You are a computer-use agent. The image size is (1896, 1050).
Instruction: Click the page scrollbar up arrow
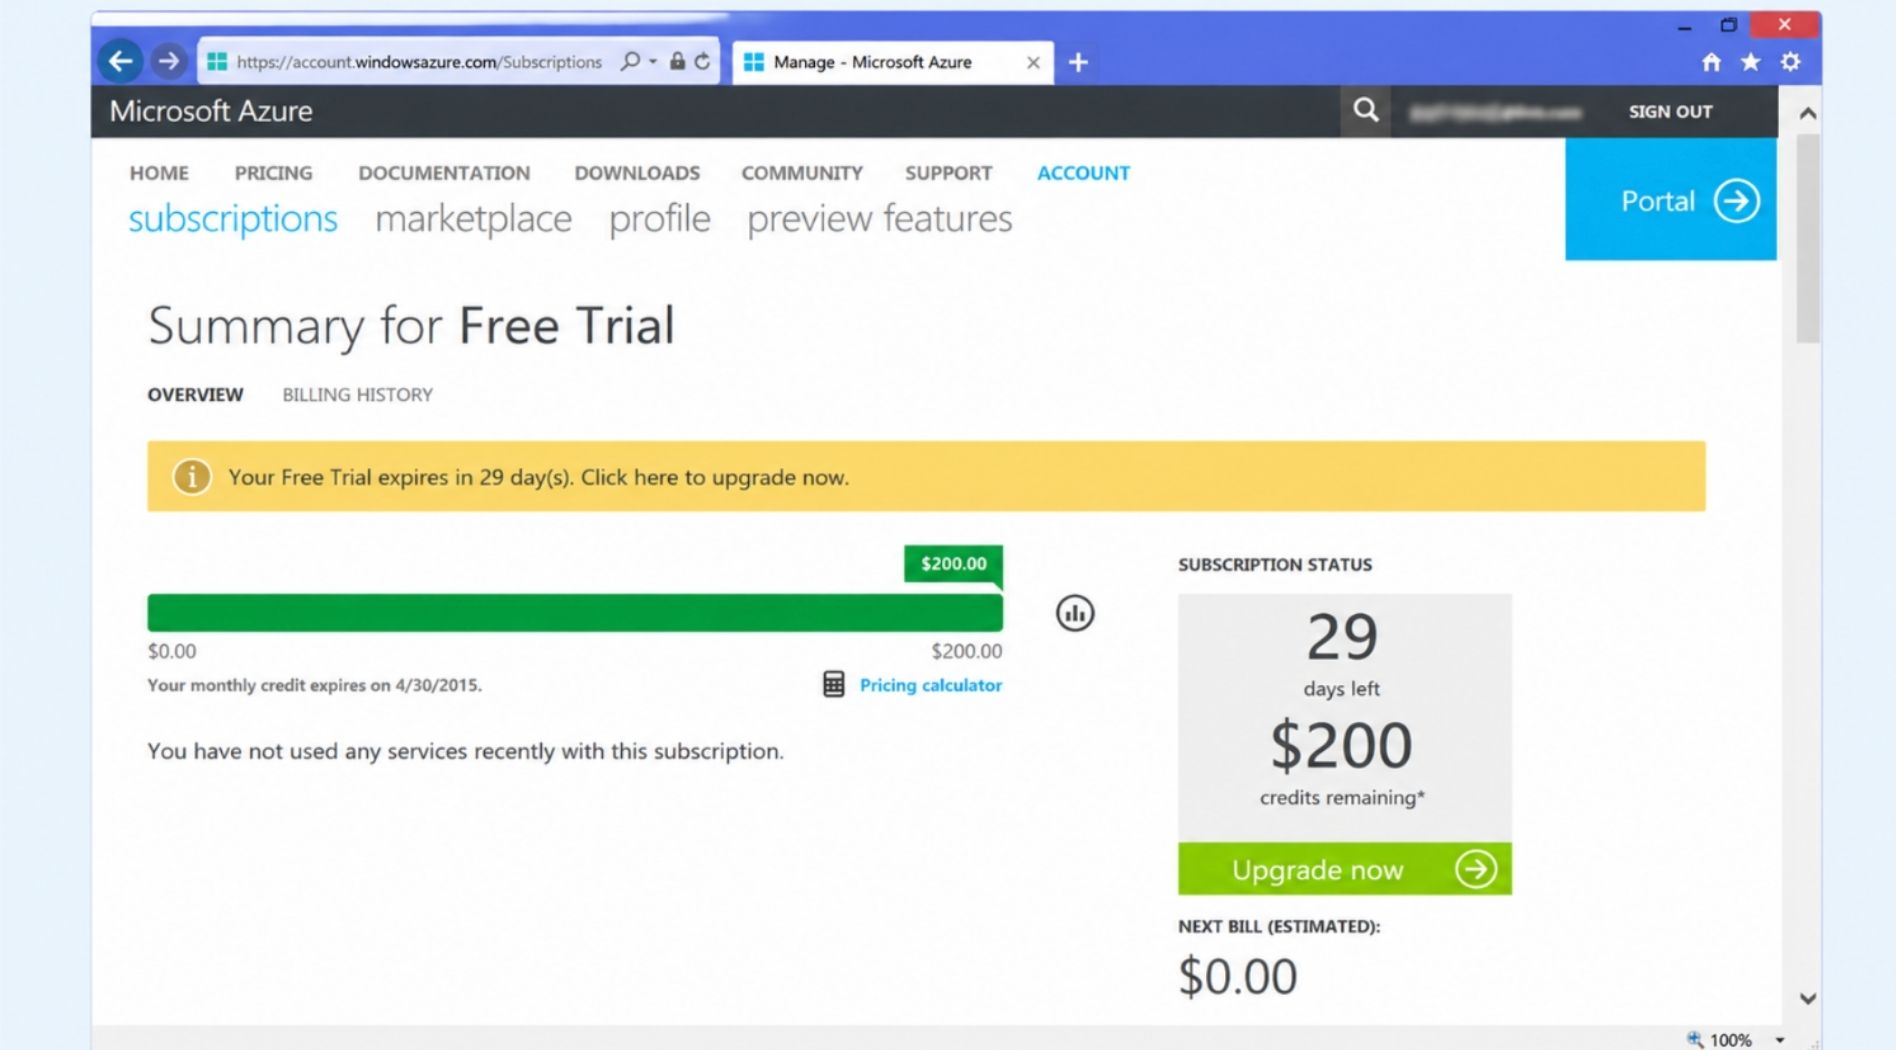click(x=1808, y=113)
